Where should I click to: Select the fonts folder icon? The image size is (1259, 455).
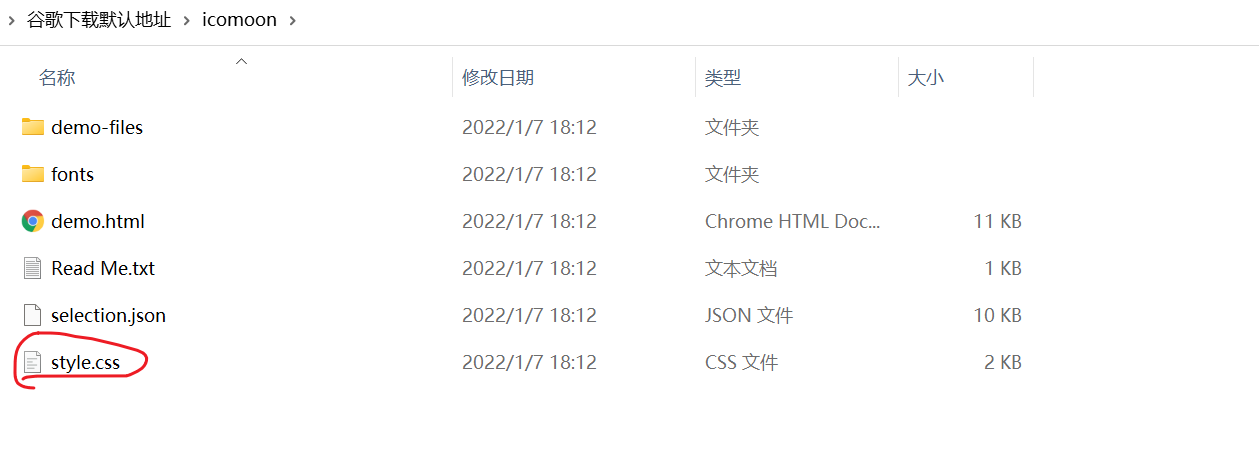pos(33,174)
